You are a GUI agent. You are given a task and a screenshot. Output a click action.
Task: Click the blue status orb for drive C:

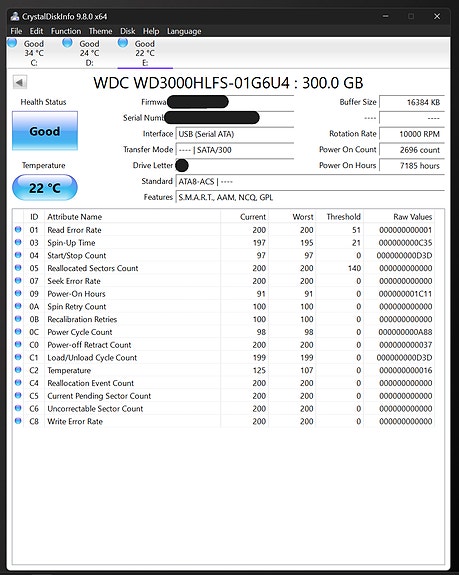click(x=12, y=43)
